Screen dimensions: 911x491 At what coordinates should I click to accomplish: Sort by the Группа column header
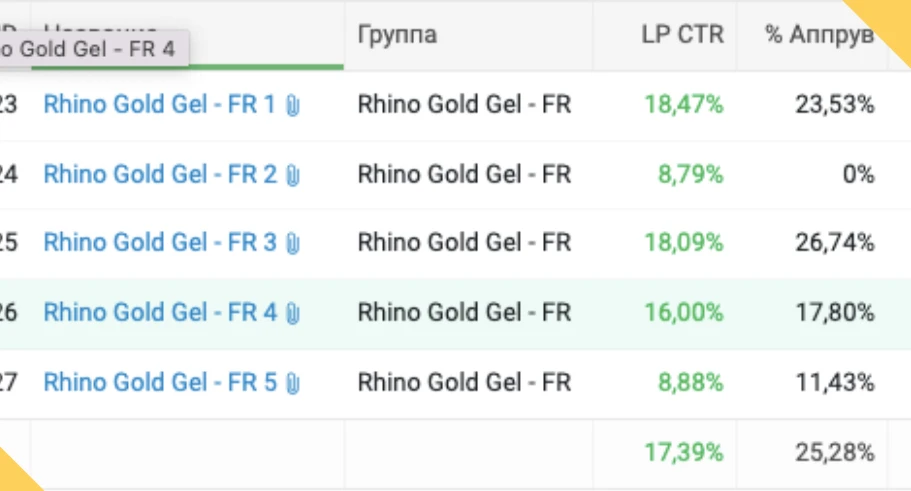coord(397,35)
